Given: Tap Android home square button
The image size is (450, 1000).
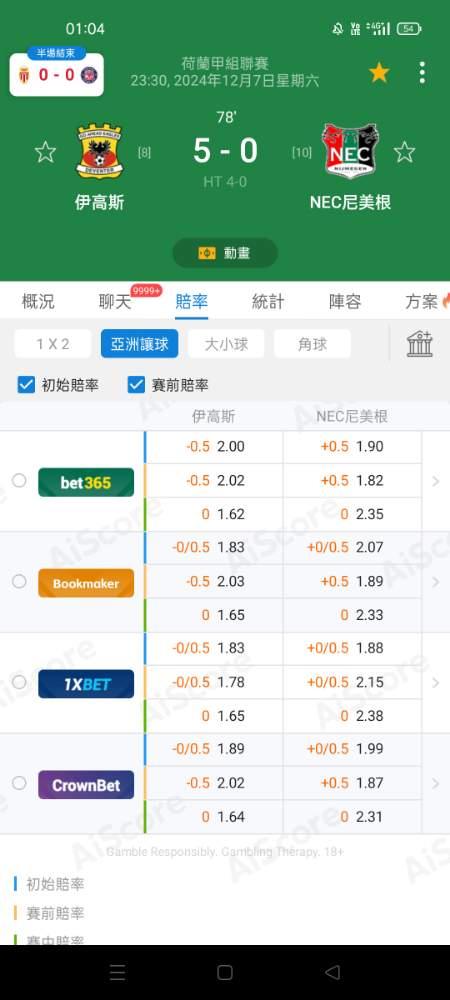Looking at the screenshot, I should (x=225, y=972).
